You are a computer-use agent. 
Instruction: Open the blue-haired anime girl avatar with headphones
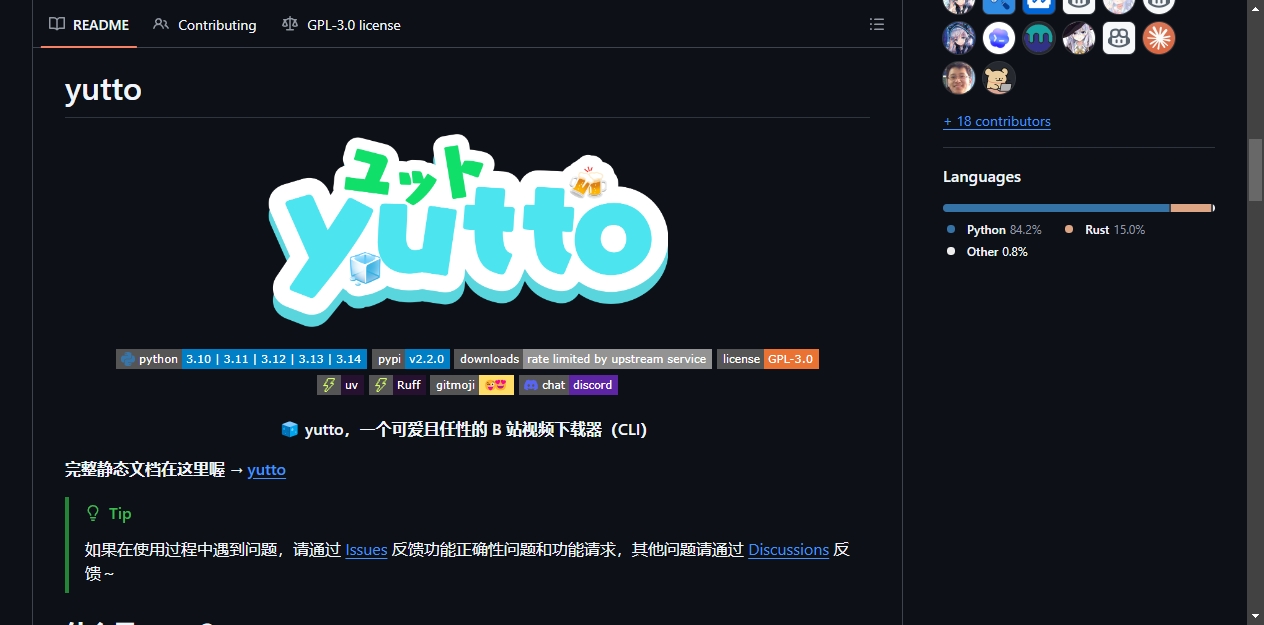click(959, 39)
